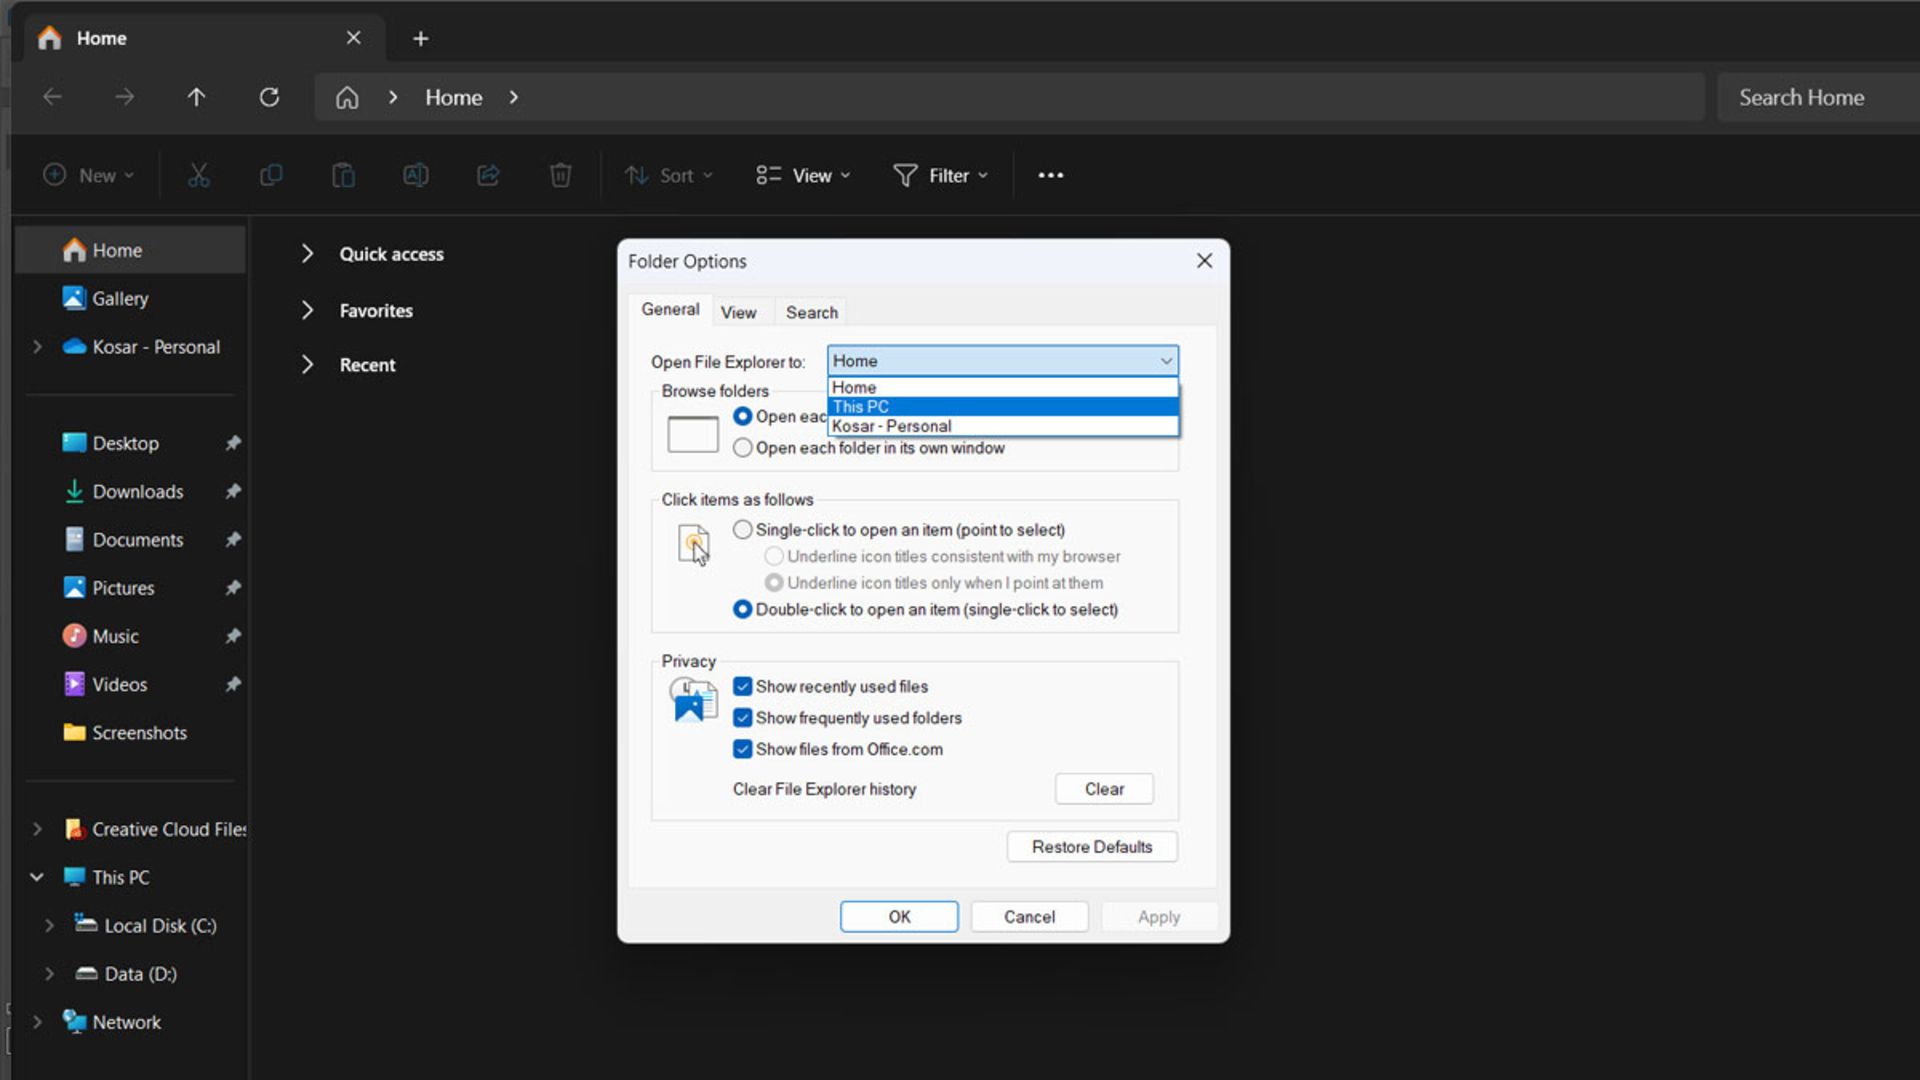Image resolution: width=1920 pixels, height=1080 pixels.
Task: Click the Cut scissors icon
Action: (198, 175)
